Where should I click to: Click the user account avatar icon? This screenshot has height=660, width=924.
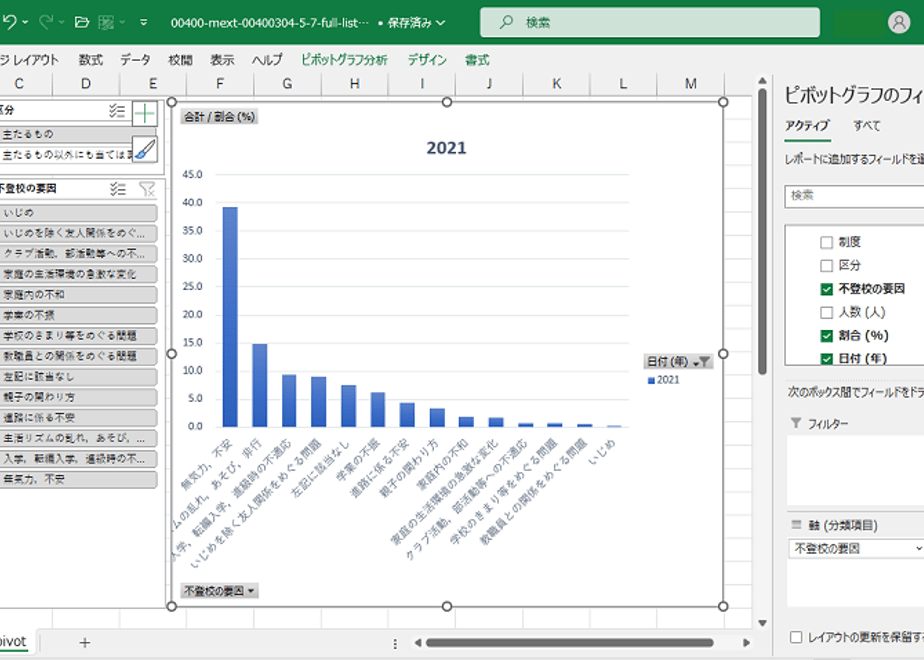pyautogui.click(x=899, y=22)
